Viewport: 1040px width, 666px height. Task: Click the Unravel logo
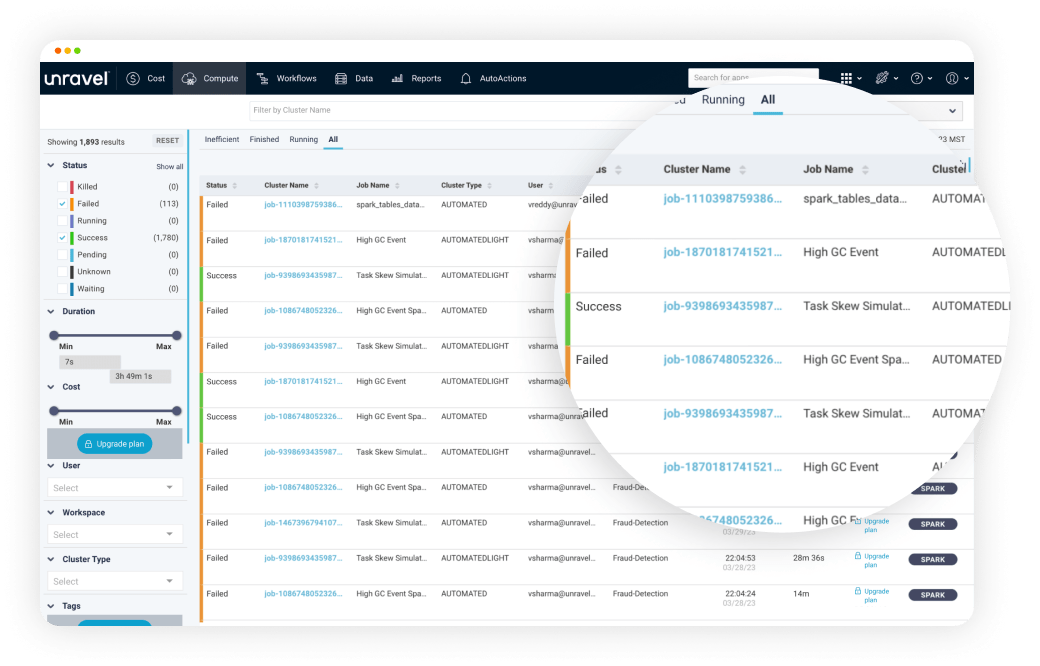[76, 78]
